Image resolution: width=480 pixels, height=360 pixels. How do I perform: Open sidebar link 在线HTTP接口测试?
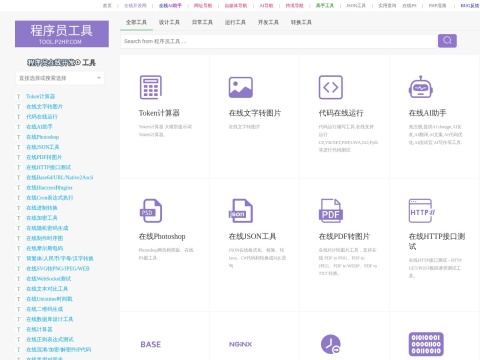(x=48, y=167)
